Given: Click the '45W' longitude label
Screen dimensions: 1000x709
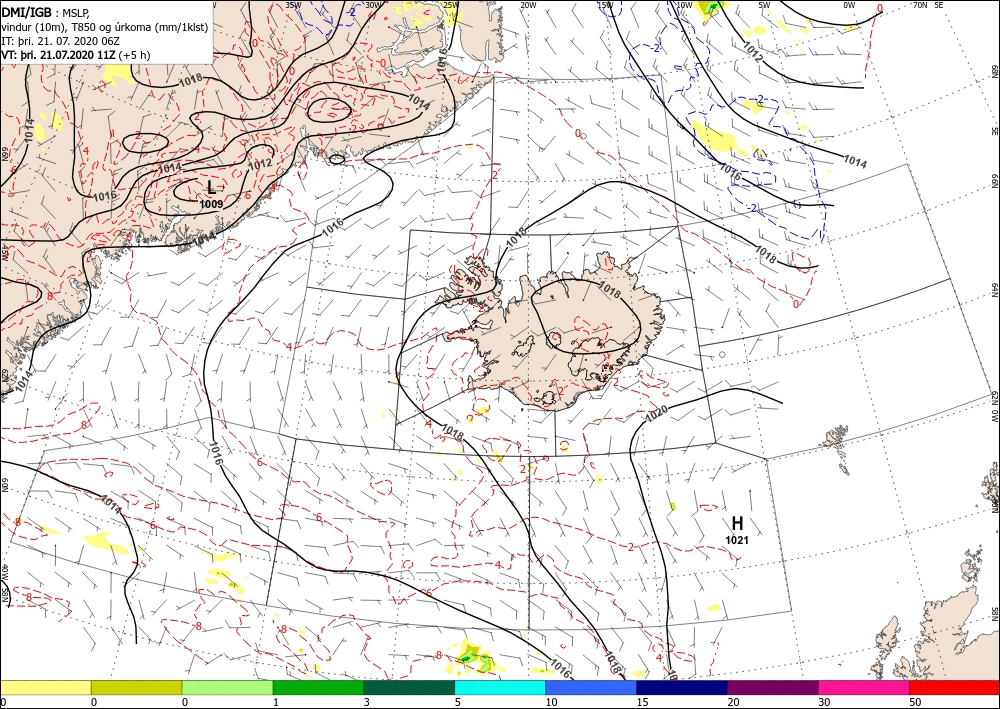Looking at the screenshot, I should pos(4,252).
